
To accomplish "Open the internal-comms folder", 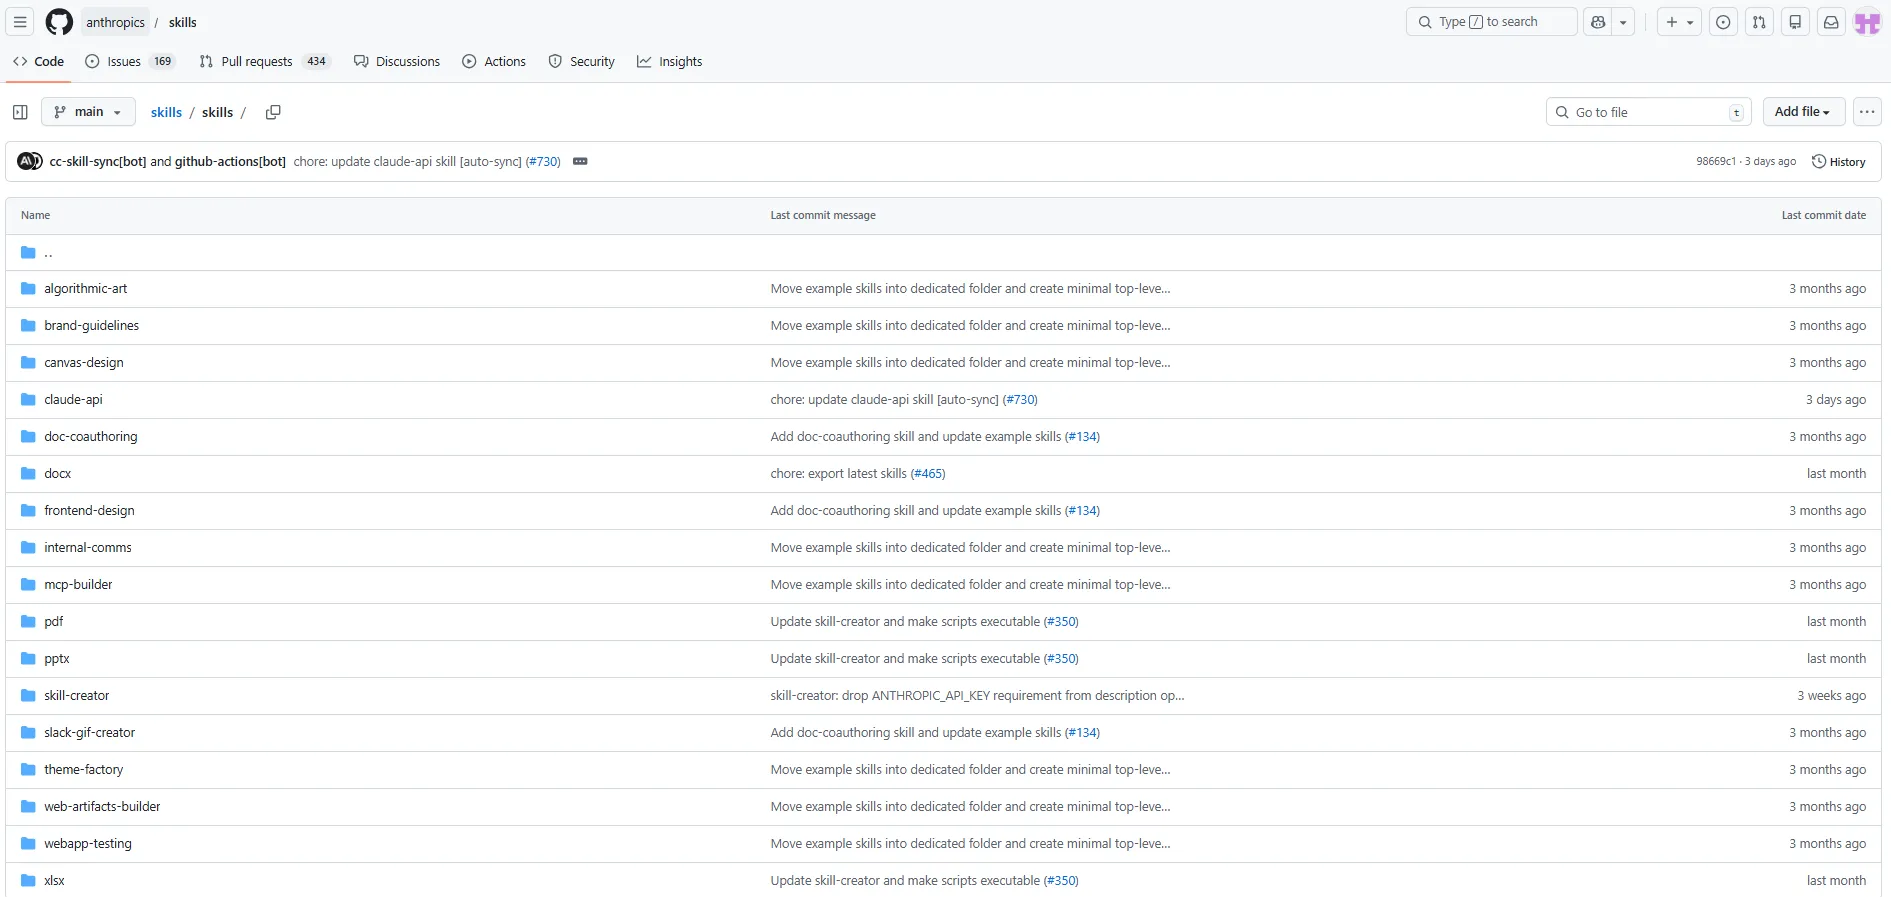I will [x=88, y=547].
